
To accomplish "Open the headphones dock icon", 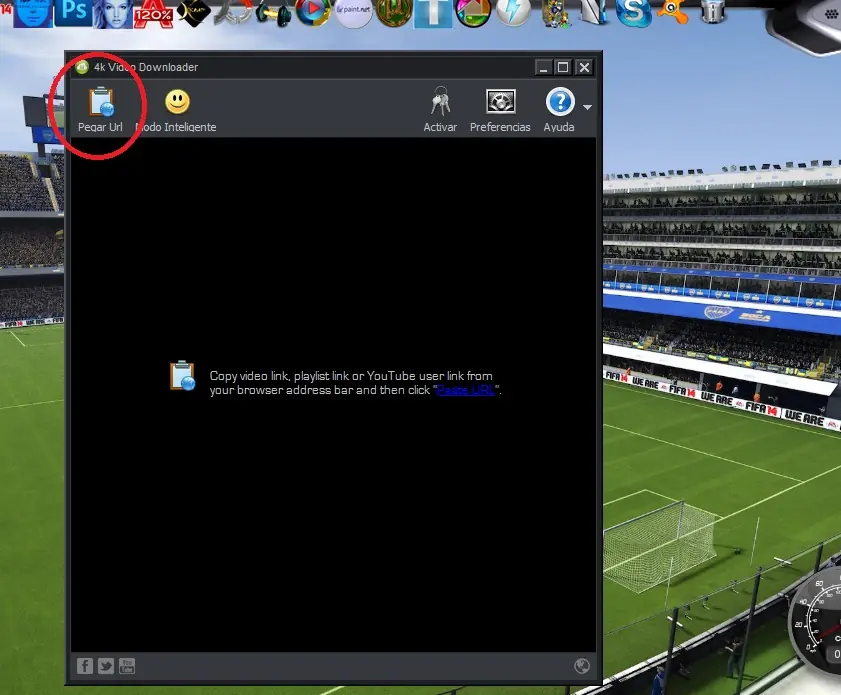I will pos(274,13).
